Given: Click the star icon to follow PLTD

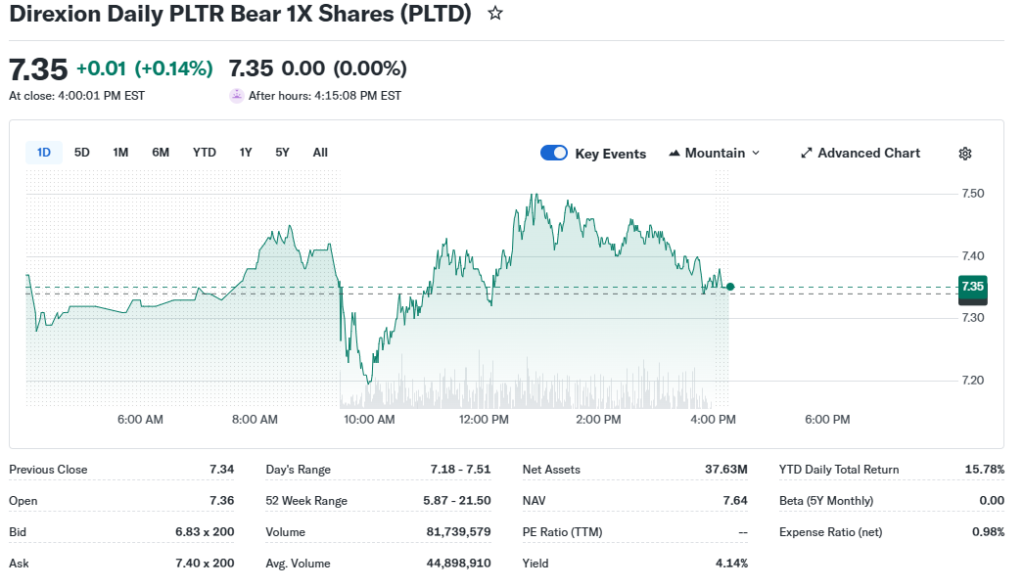Looking at the screenshot, I should point(495,14).
